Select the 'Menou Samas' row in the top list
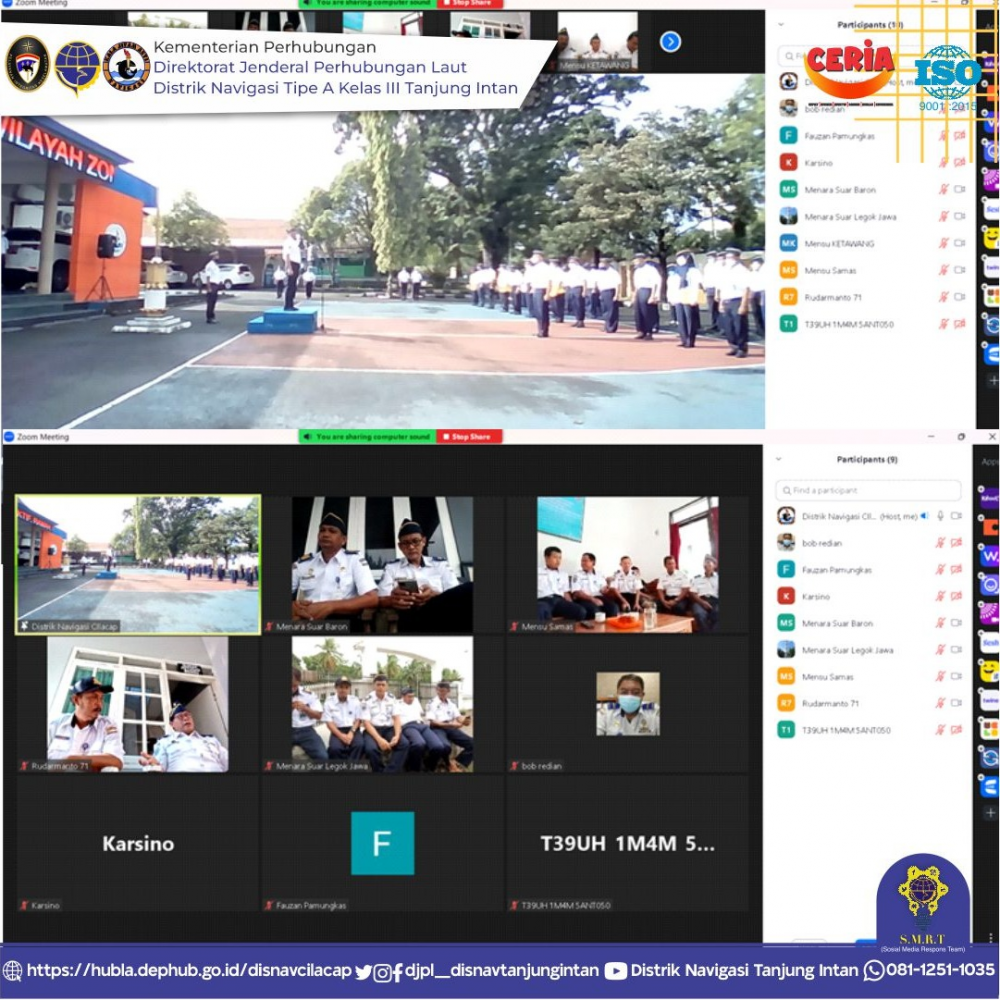The height and width of the screenshot is (1000, 1000). [871, 270]
